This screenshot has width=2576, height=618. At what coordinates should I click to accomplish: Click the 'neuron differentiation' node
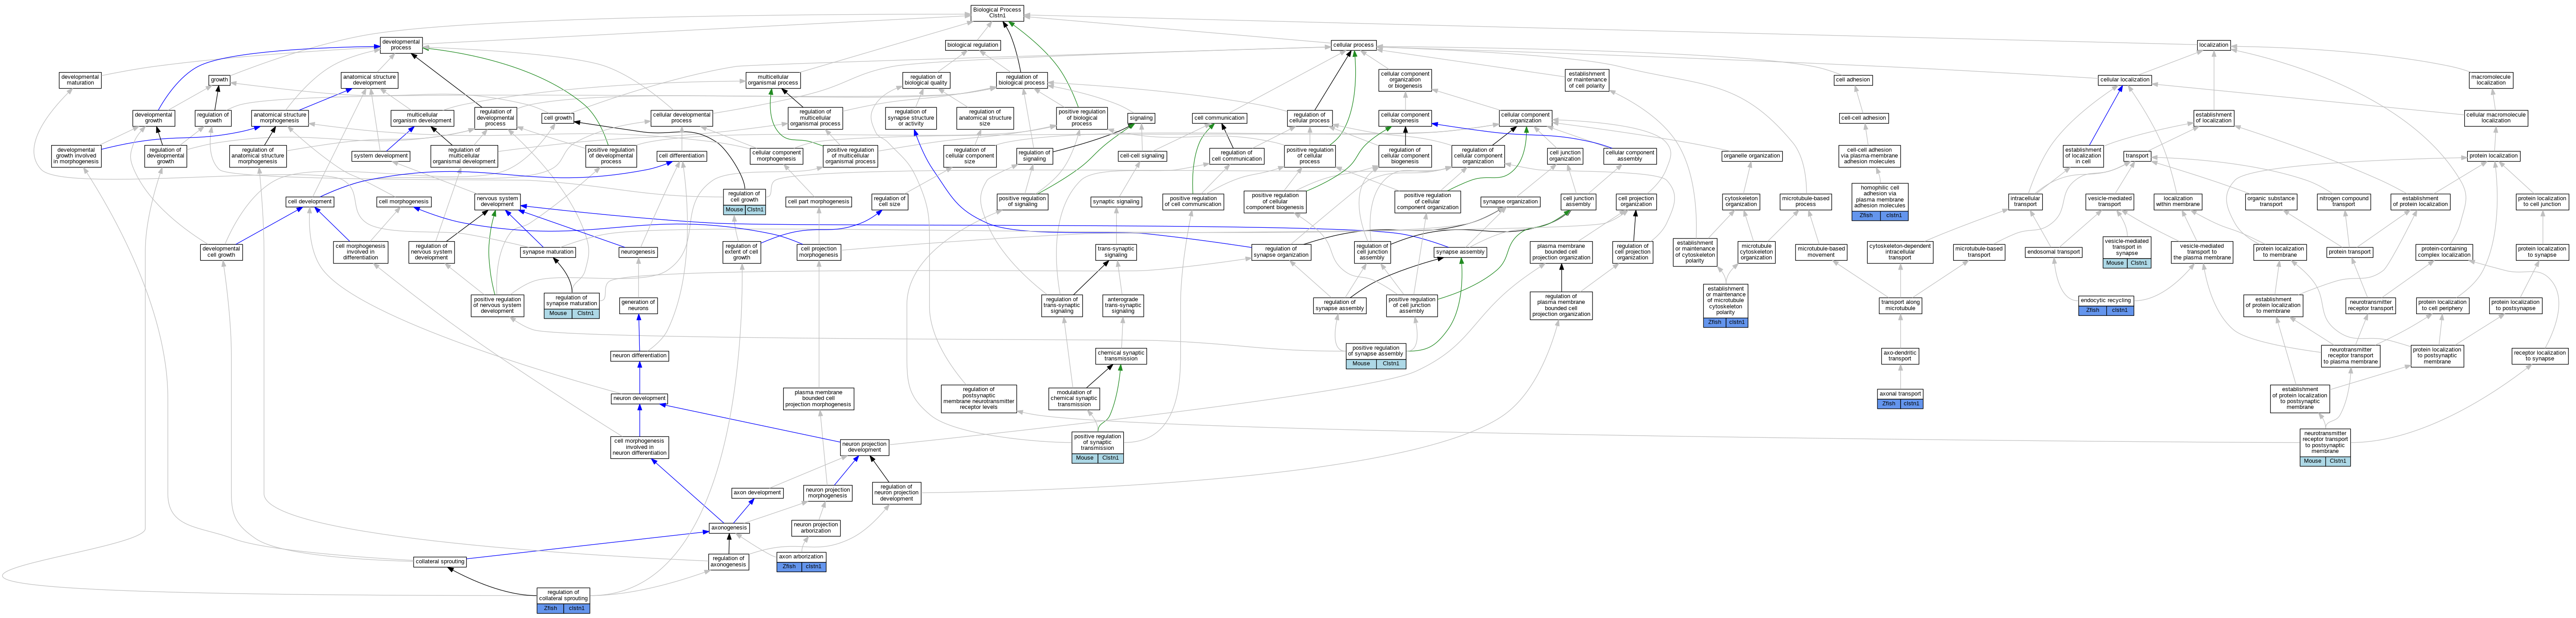[x=640, y=356]
